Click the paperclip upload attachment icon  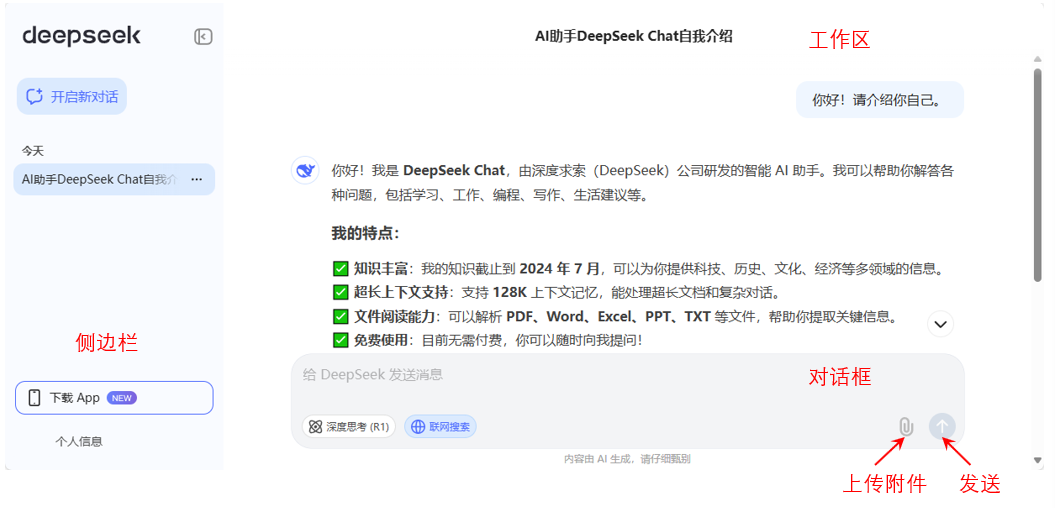click(906, 426)
